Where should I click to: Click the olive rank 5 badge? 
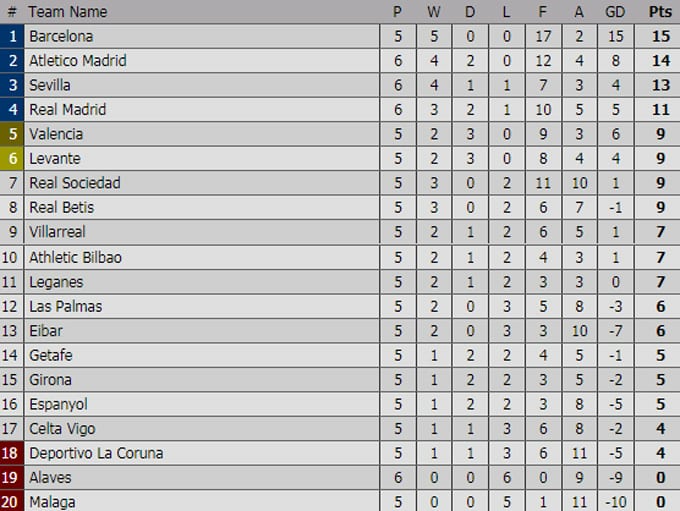pyautogui.click(x=12, y=134)
